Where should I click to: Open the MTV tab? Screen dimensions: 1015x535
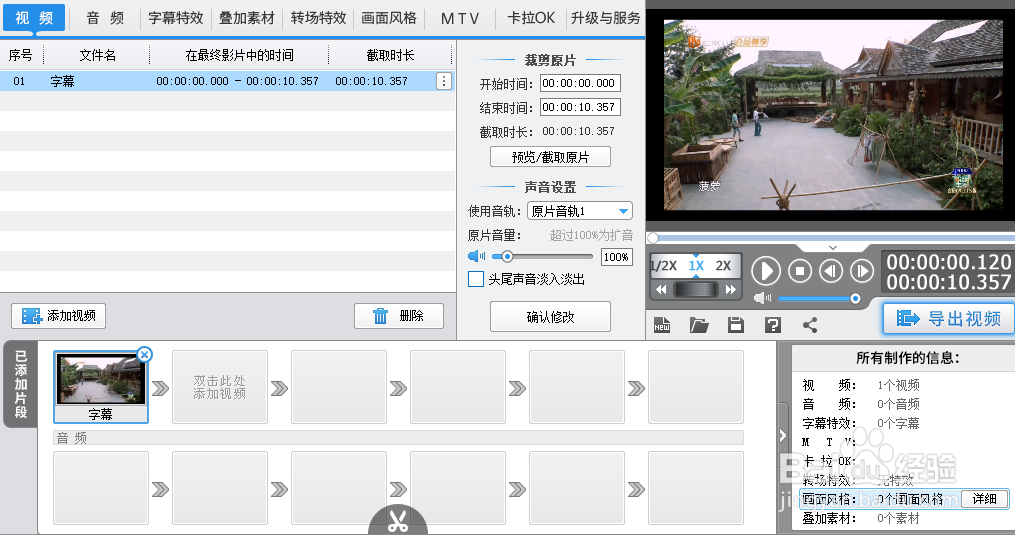point(460,17)
